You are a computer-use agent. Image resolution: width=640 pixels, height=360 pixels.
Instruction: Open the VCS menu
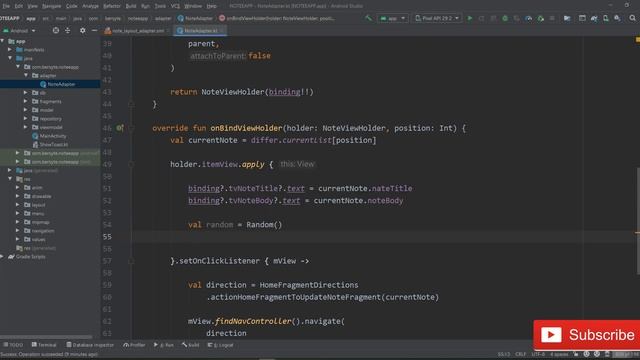(175, 6)
